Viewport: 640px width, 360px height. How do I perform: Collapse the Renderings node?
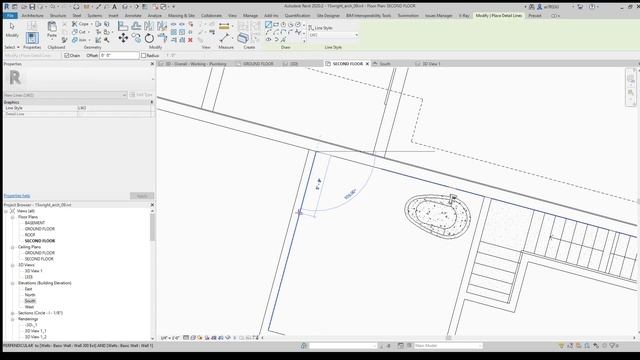point(13,319)
